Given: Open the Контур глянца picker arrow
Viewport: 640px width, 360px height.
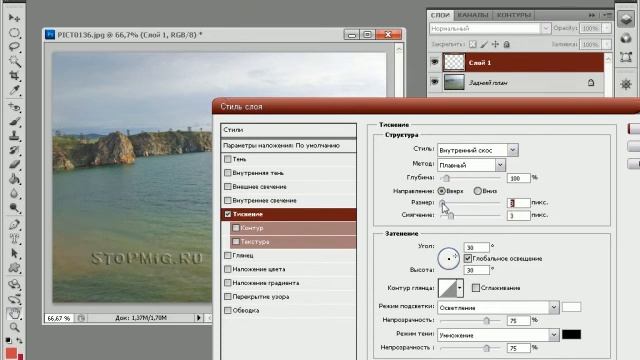Looking at the screenshot, I should click(x=460, y=288).
